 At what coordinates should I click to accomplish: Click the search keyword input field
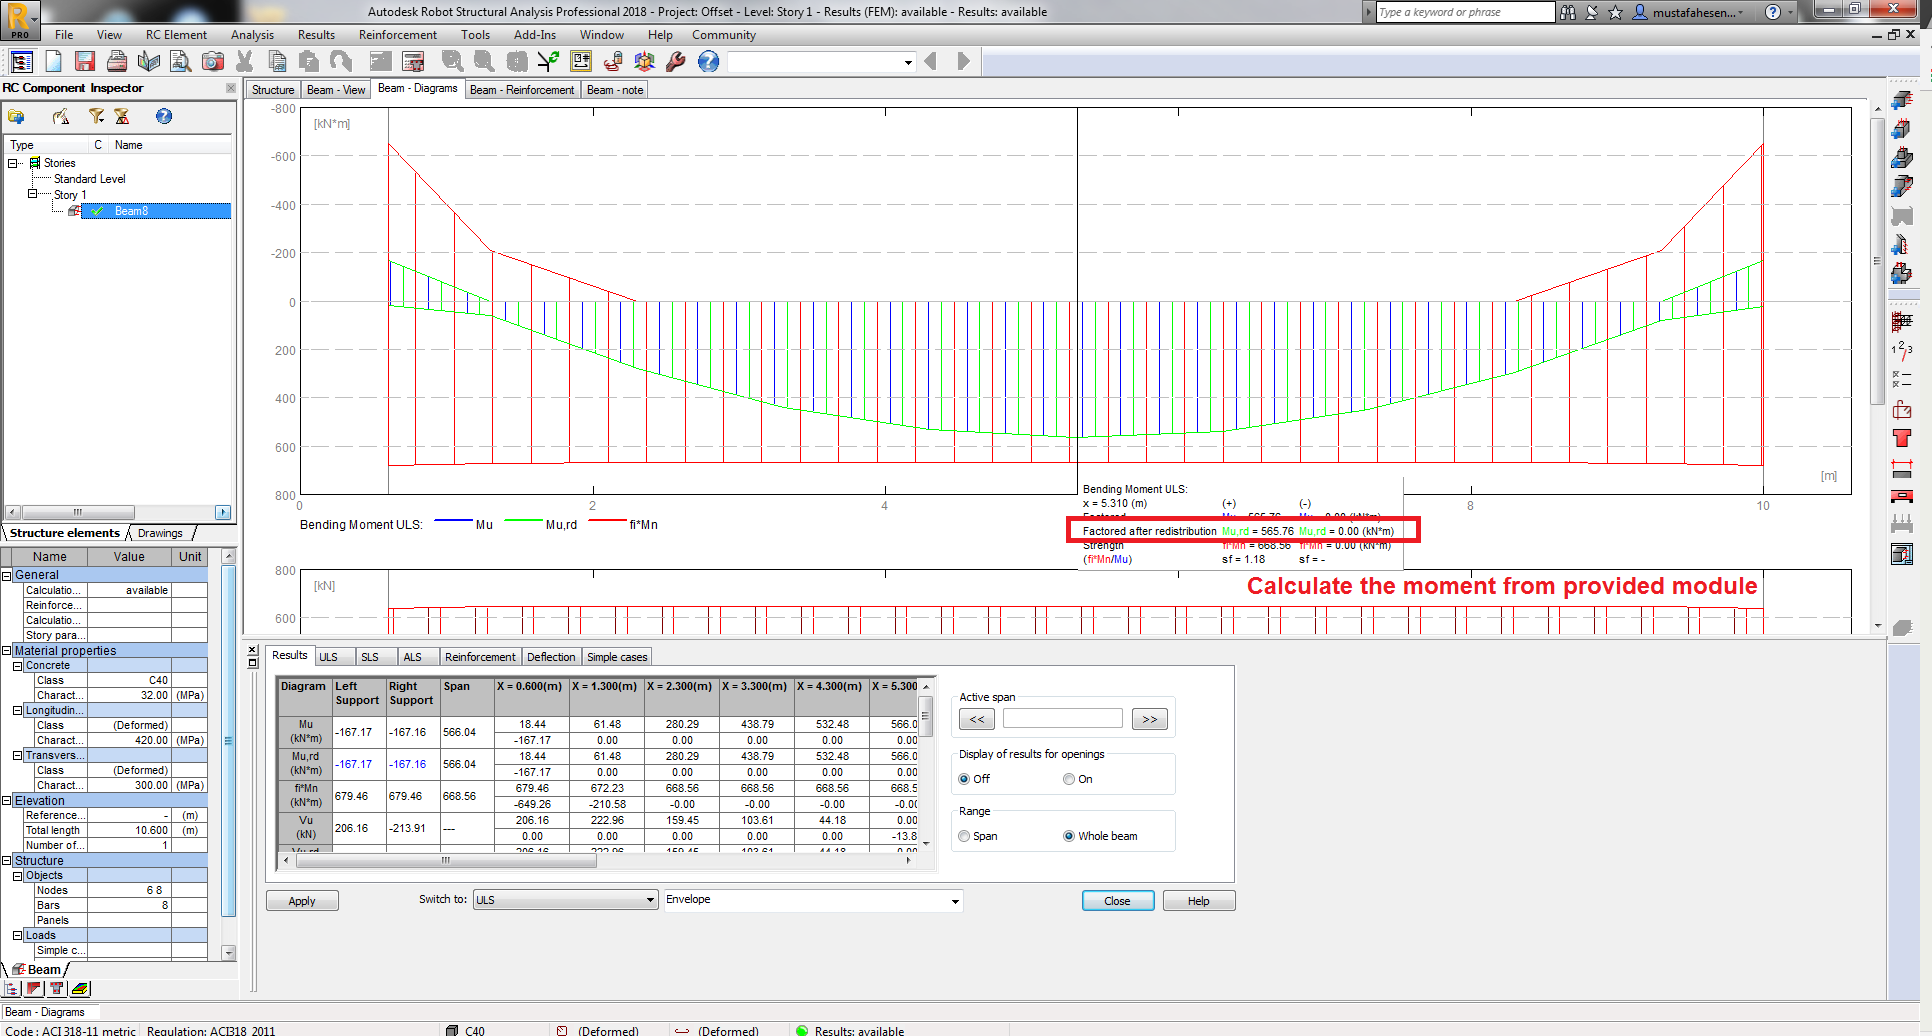point(1465,12)
